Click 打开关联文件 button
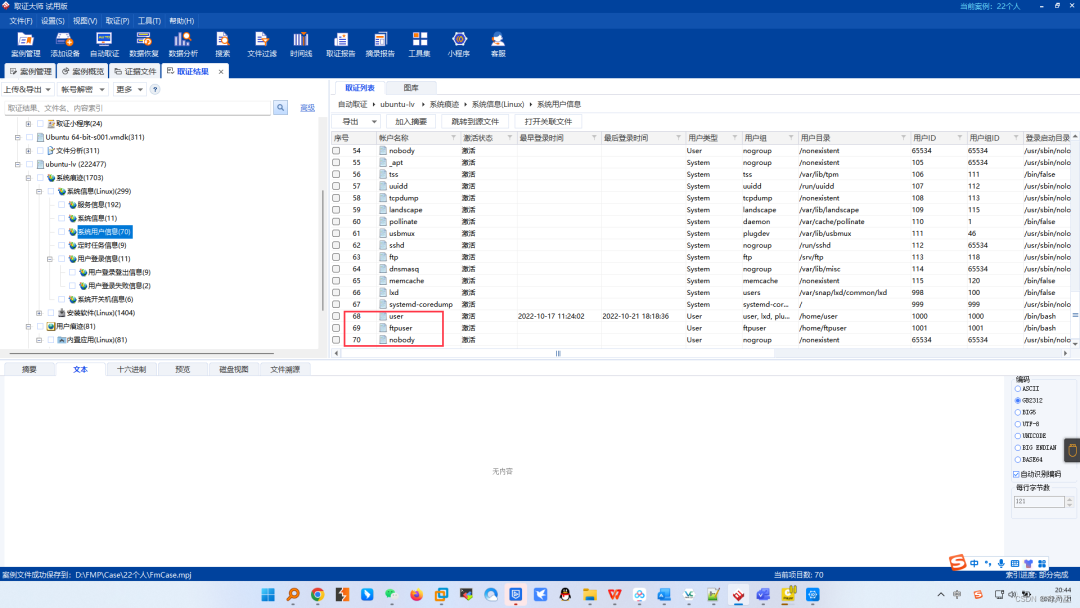This screenshot has width=1080, height=608. [x=548, y=121]
